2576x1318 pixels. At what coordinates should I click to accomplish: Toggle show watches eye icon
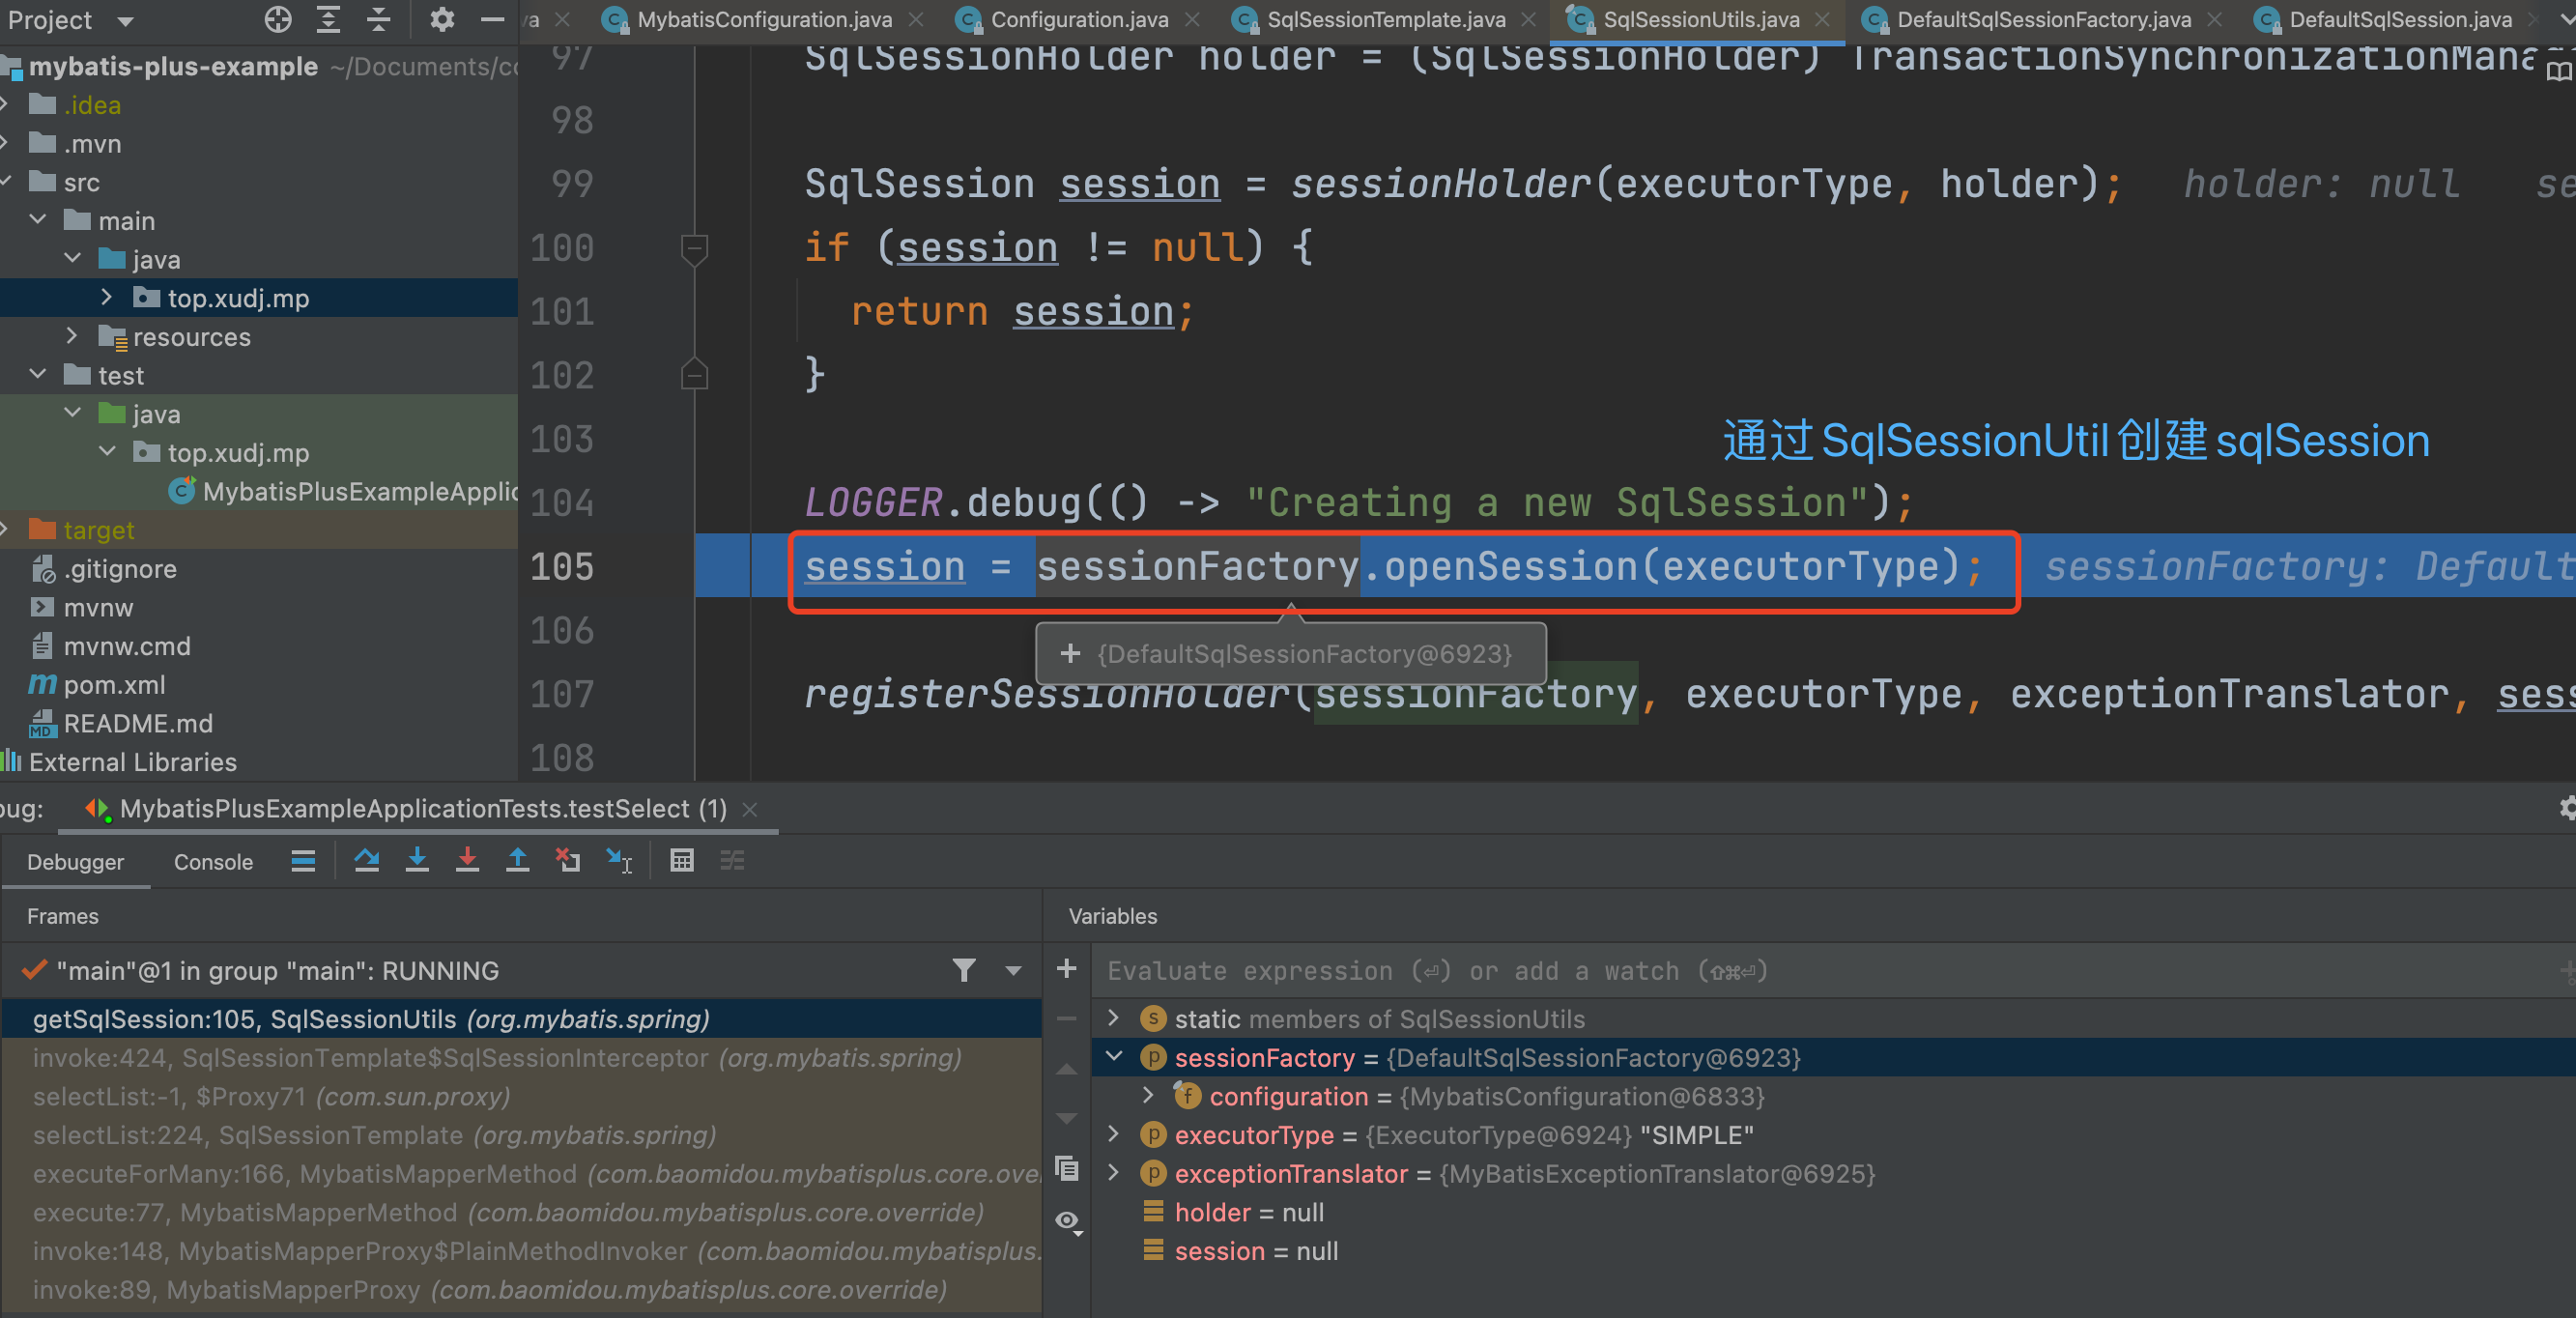click(1068, 1221)
